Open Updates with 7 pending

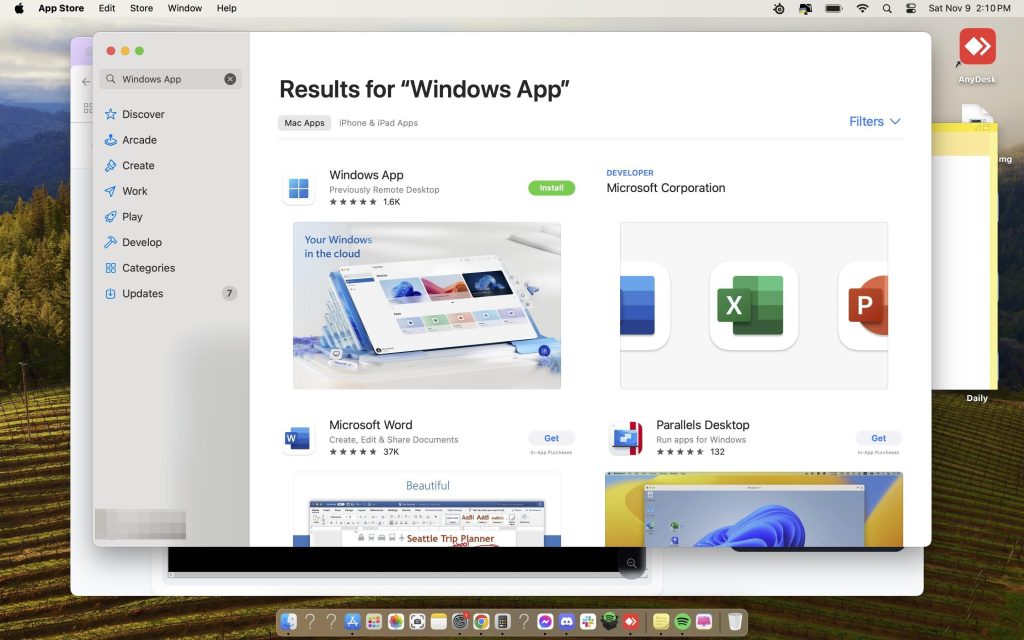(170, 293)
